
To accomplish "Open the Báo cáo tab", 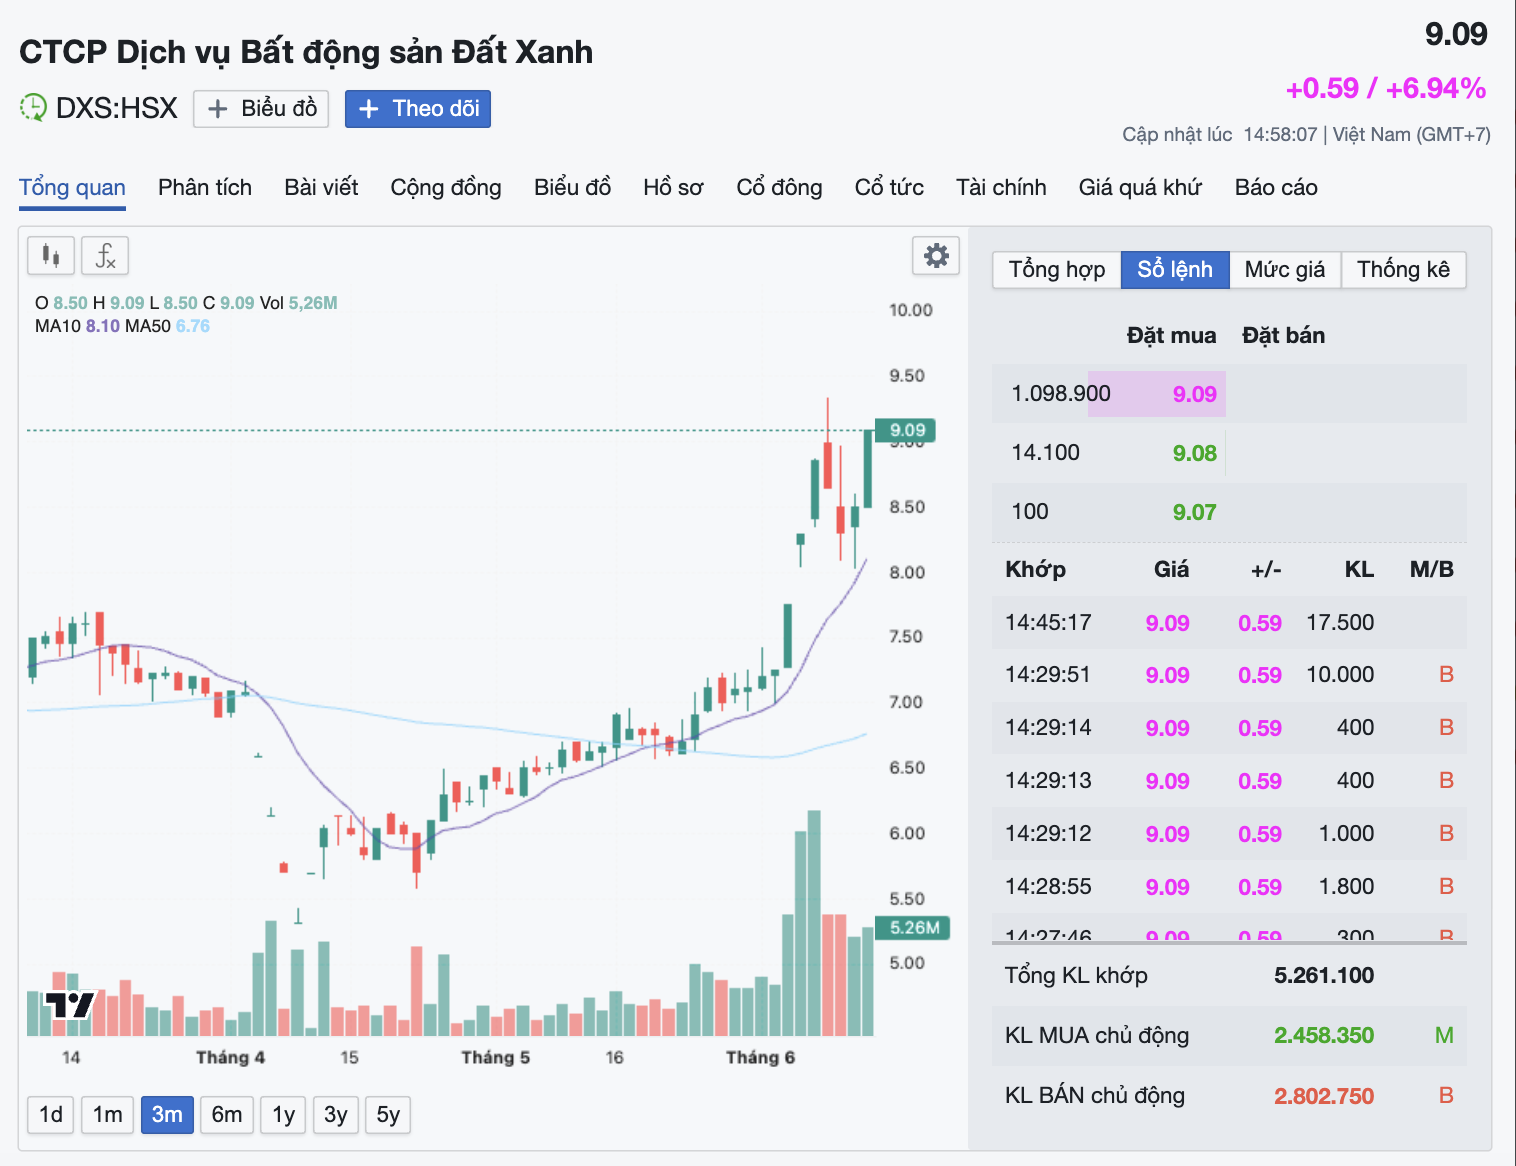I will 1276,188.
